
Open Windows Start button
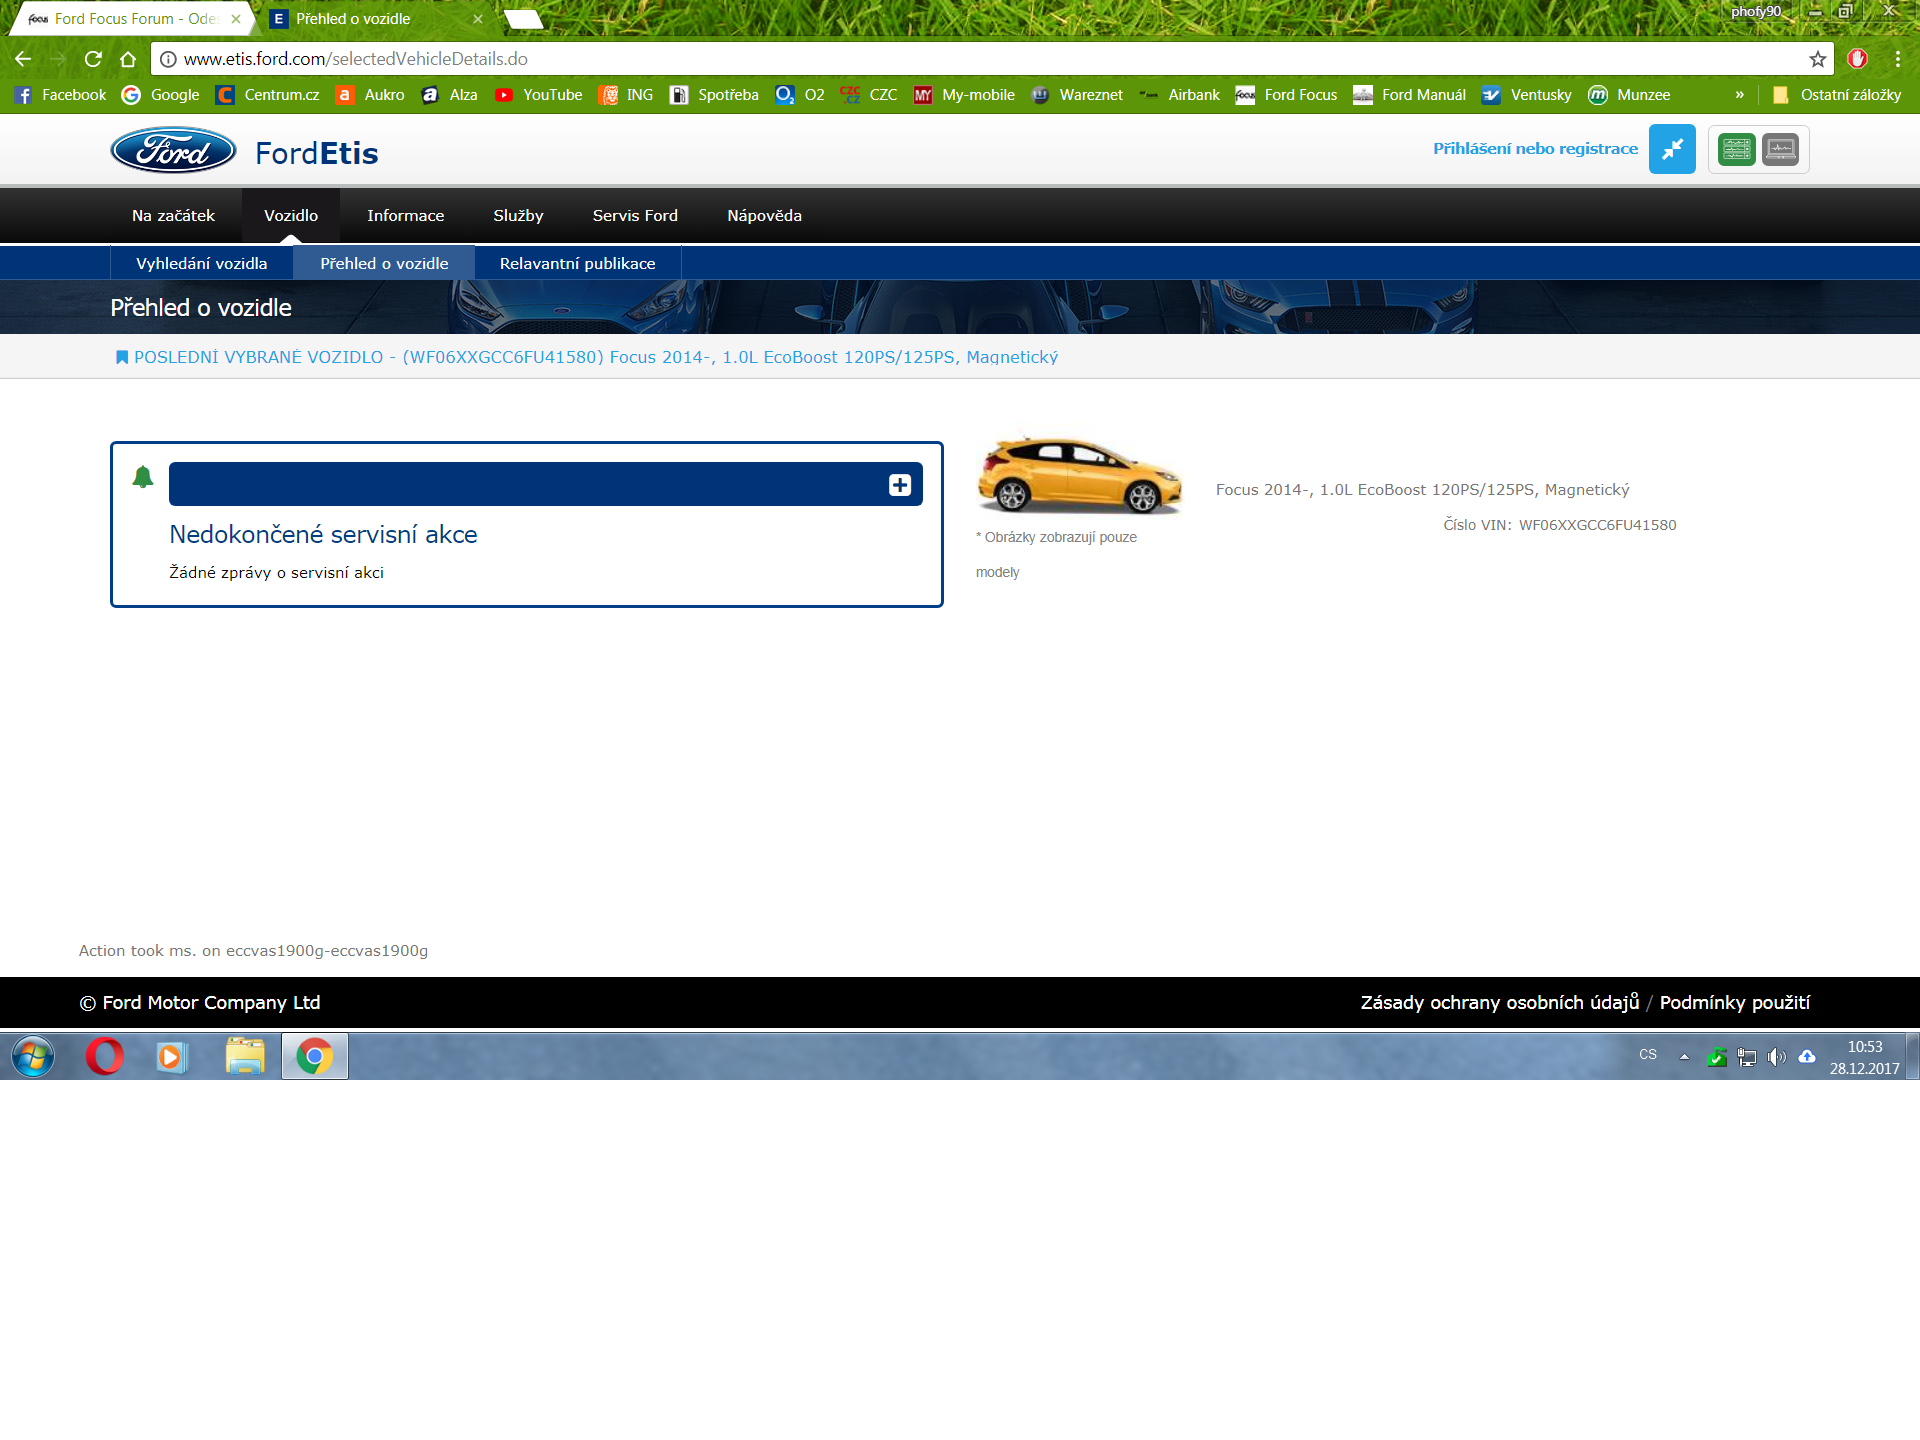coord(33,1056)
